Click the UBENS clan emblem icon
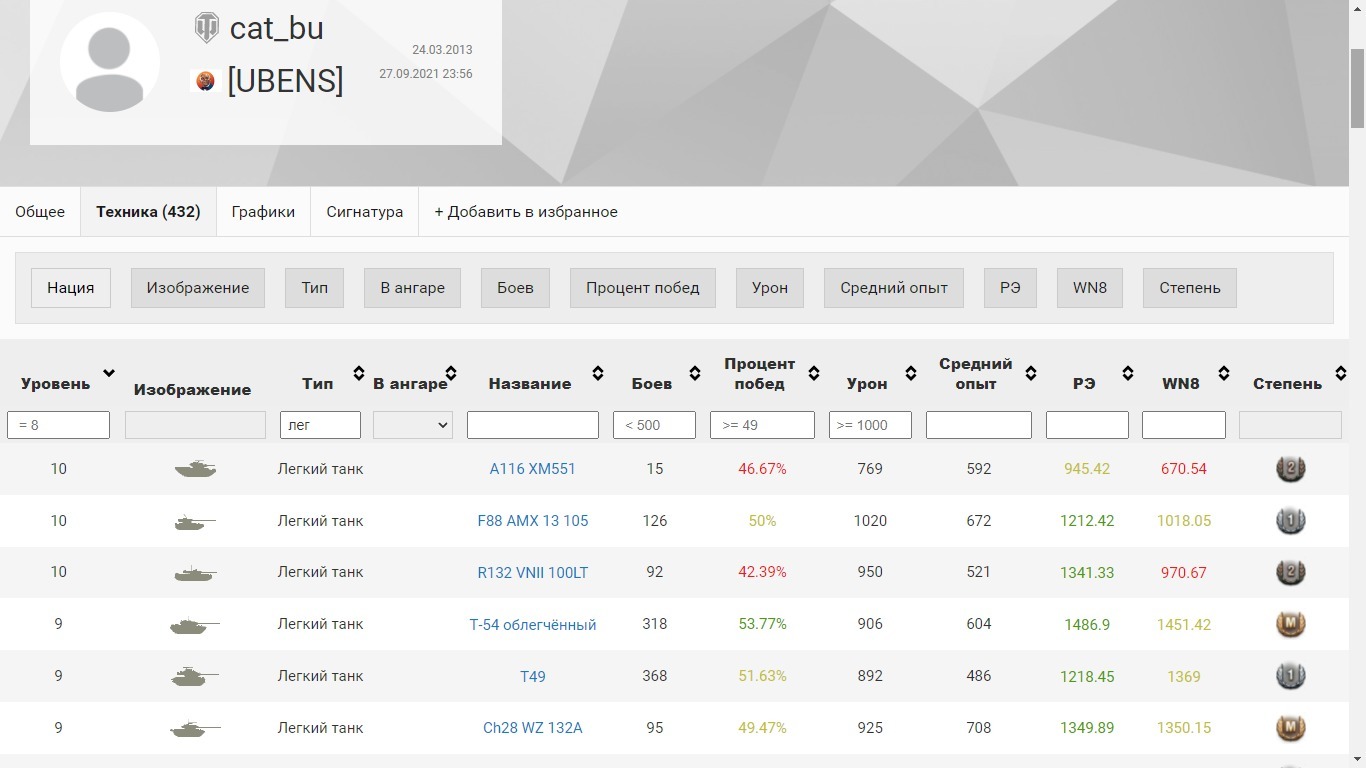 (205, 81)
